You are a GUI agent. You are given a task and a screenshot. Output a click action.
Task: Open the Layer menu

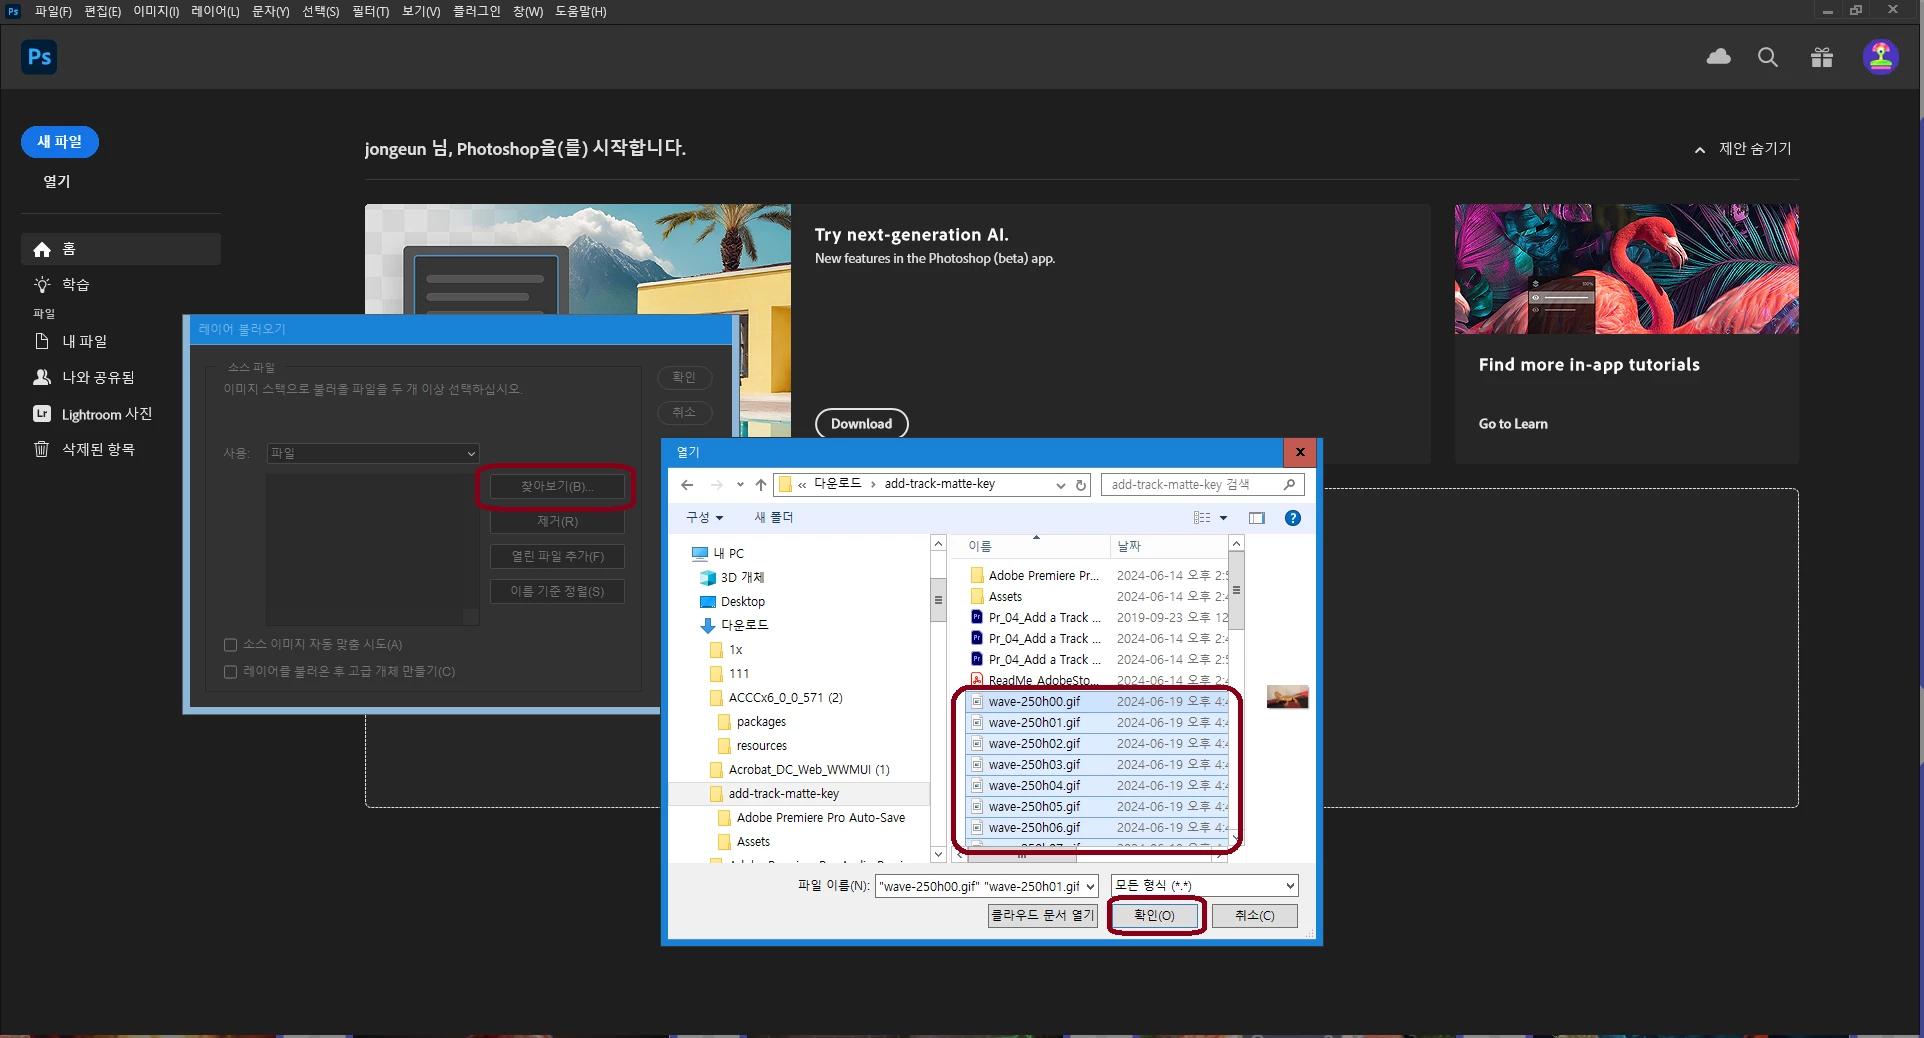point(215,11)
